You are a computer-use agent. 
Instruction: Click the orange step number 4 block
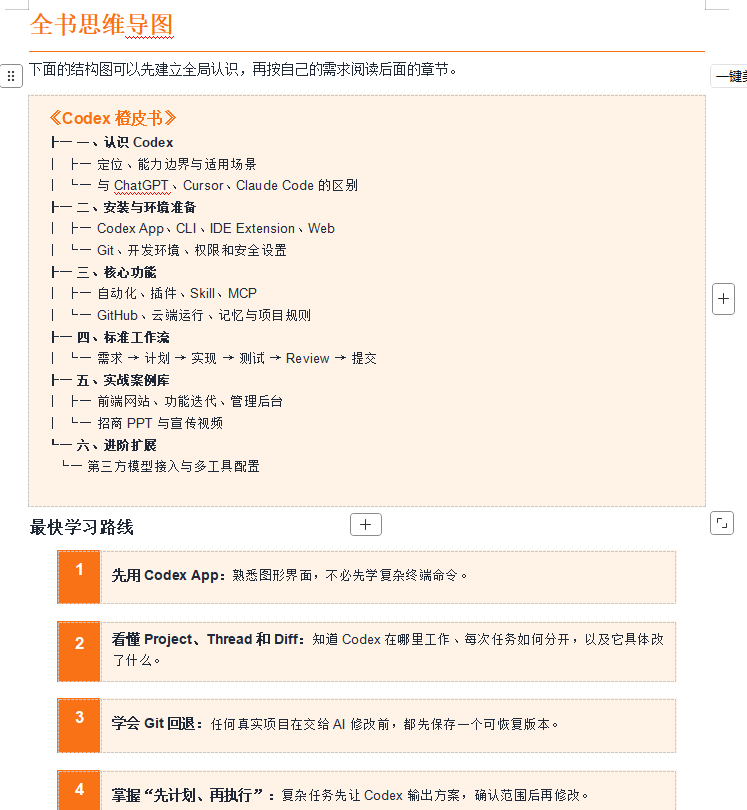coord(79,791)
